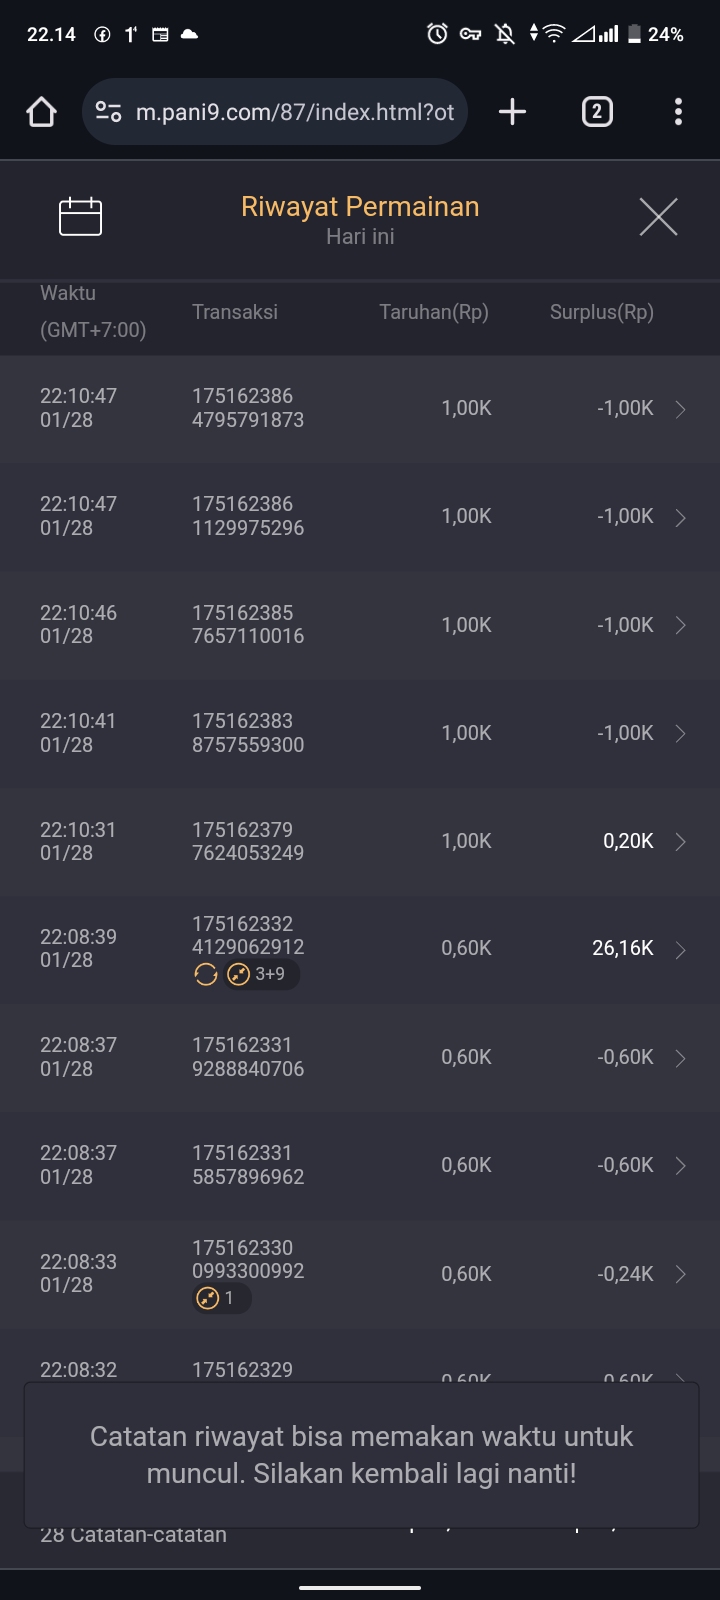The height and width of the screenshot is (1600, 720).
Task: Close the Riwayat Permainan panel
Action: pyautogui.click(x=658, y=217)
